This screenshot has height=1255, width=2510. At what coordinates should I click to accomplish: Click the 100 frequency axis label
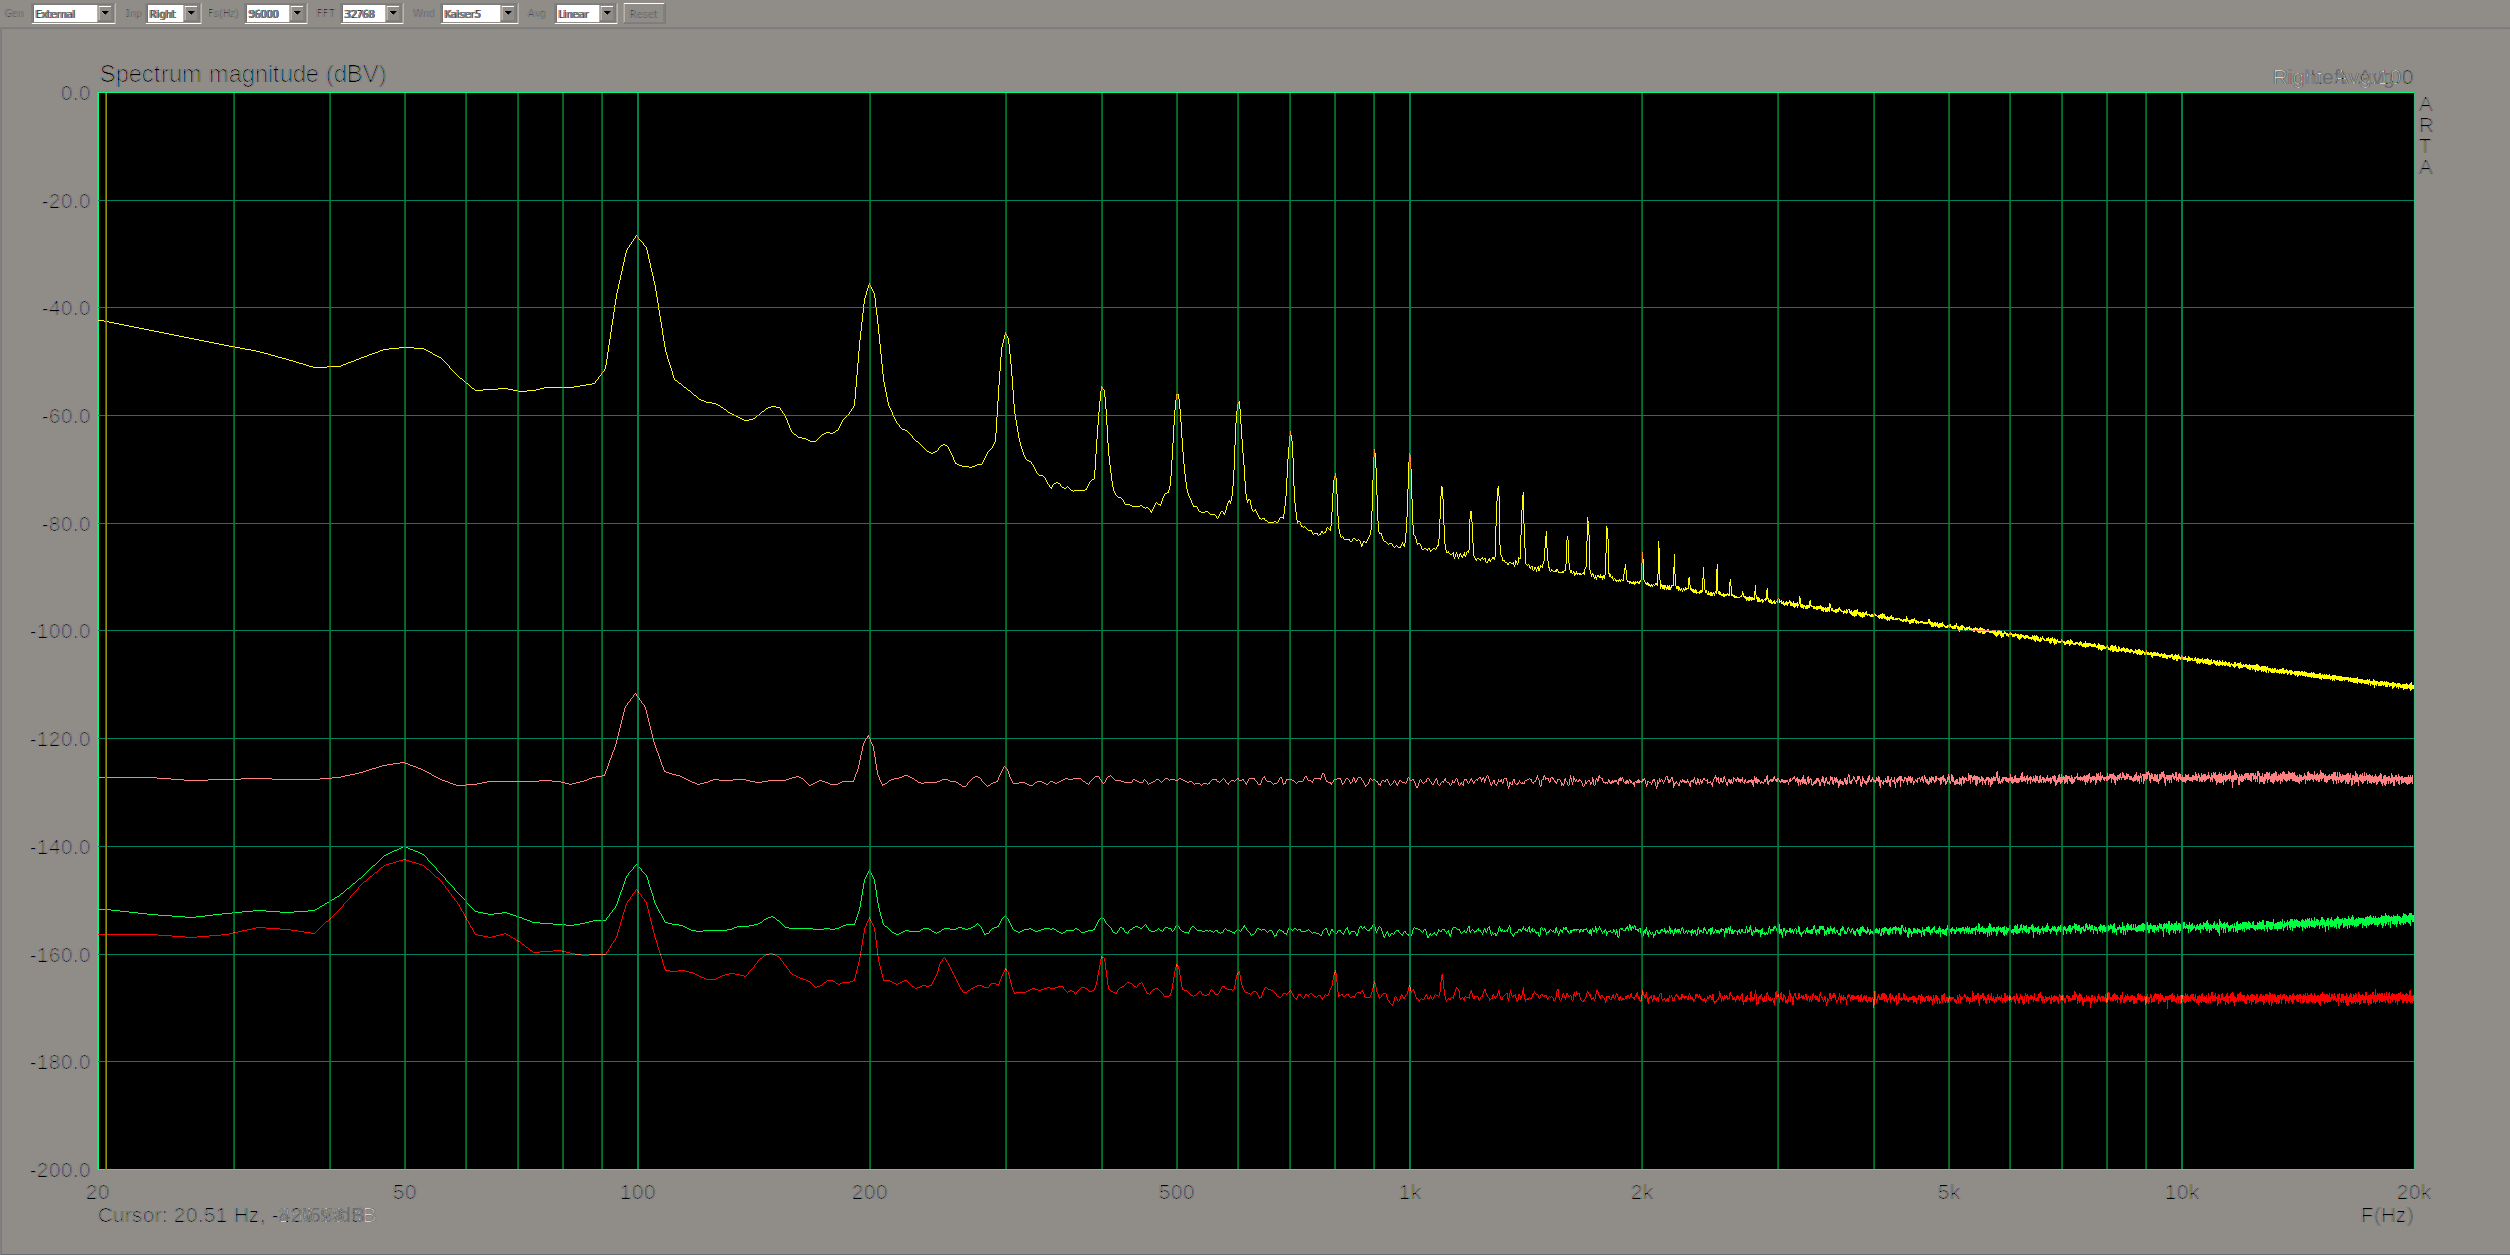click(x=637, y=1192)
